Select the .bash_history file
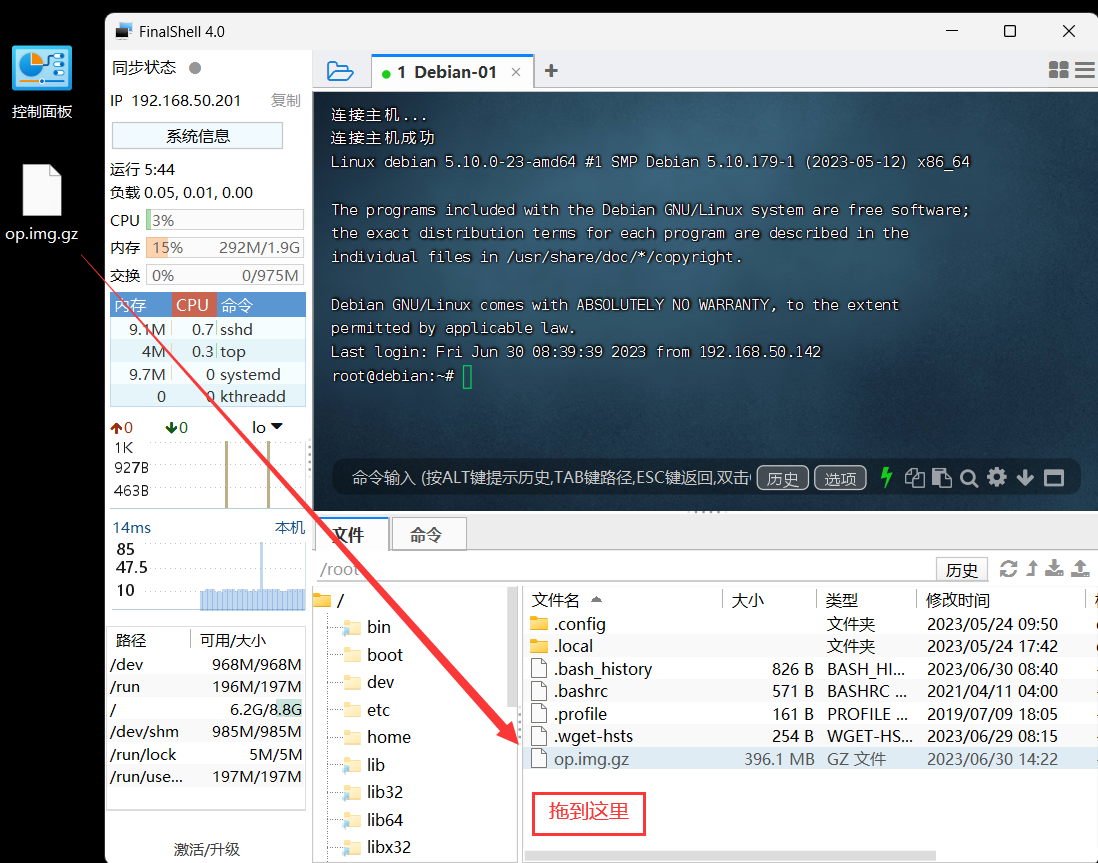This screenshot has width=1098, height=863. coord(810,669)
